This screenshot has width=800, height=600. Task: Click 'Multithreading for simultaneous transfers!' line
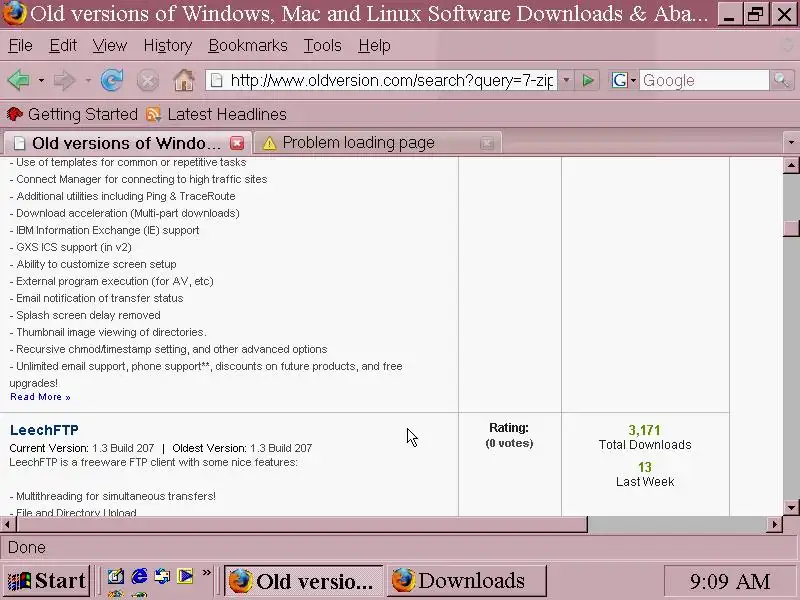tap(112, 496)
